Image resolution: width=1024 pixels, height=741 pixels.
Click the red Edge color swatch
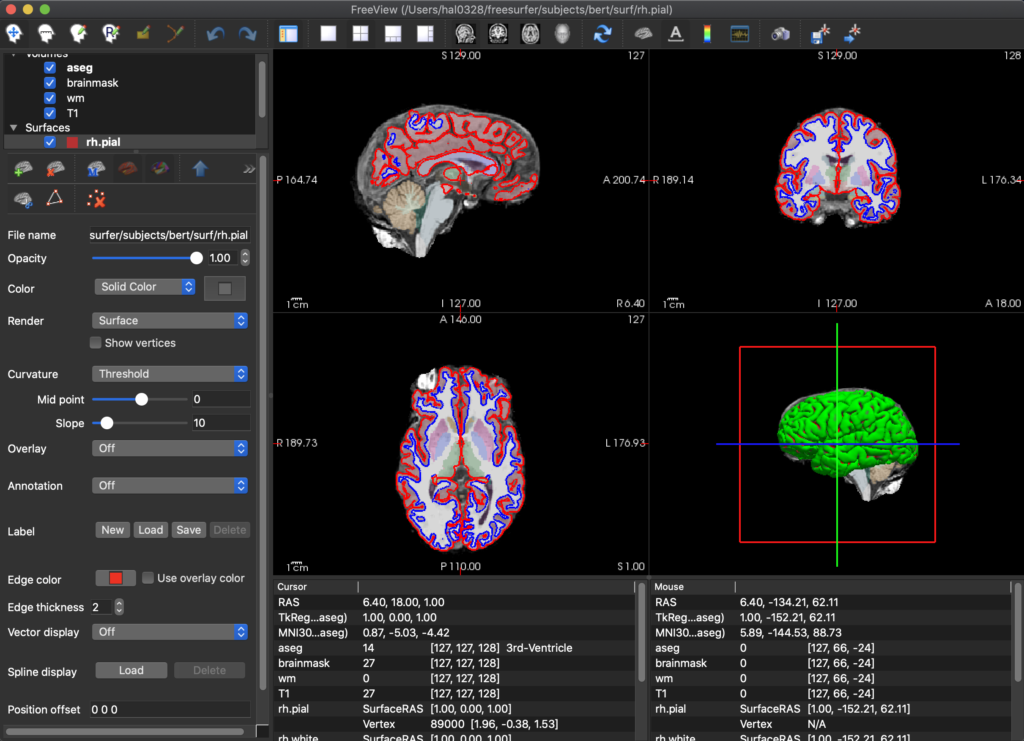click(115, 578)
